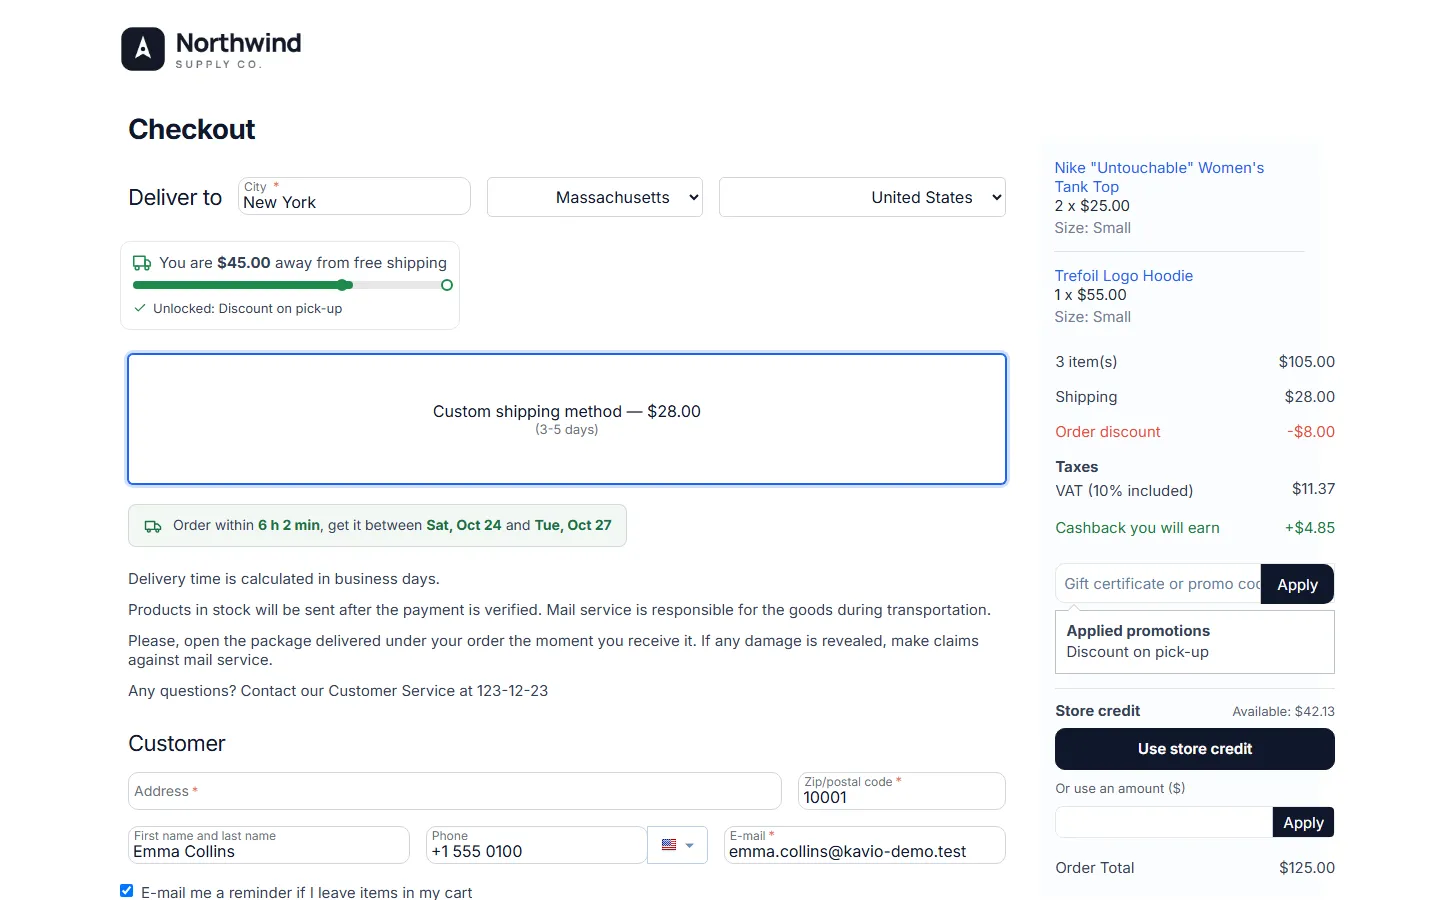Click the 1 x $55.00 quantity line
This screenshot has height=900, width=1440.
click(1090, 295)
